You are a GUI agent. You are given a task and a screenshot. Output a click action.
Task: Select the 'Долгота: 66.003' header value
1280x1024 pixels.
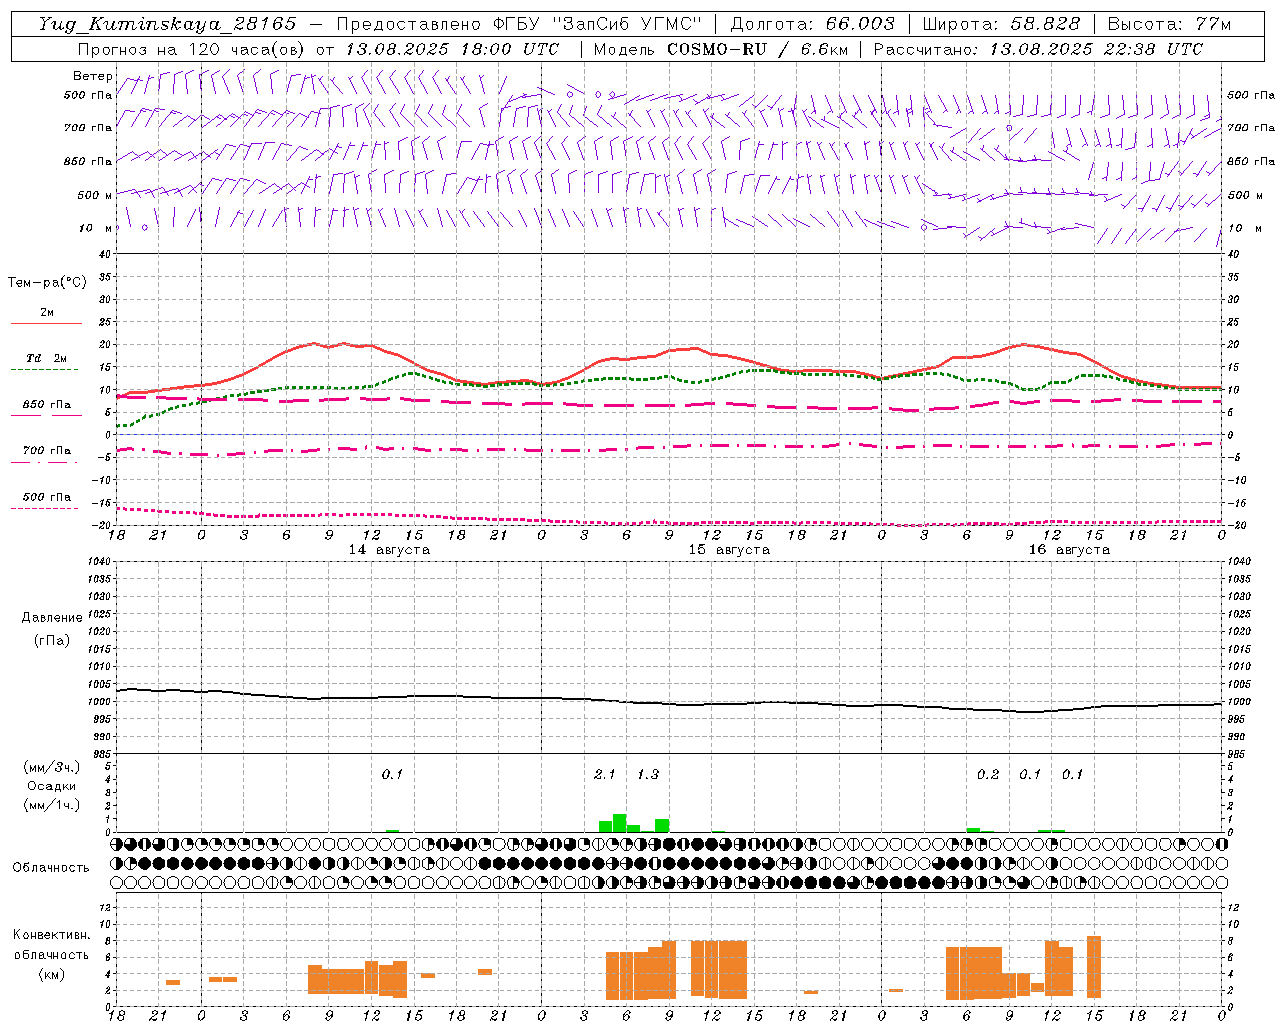[812, 24]
